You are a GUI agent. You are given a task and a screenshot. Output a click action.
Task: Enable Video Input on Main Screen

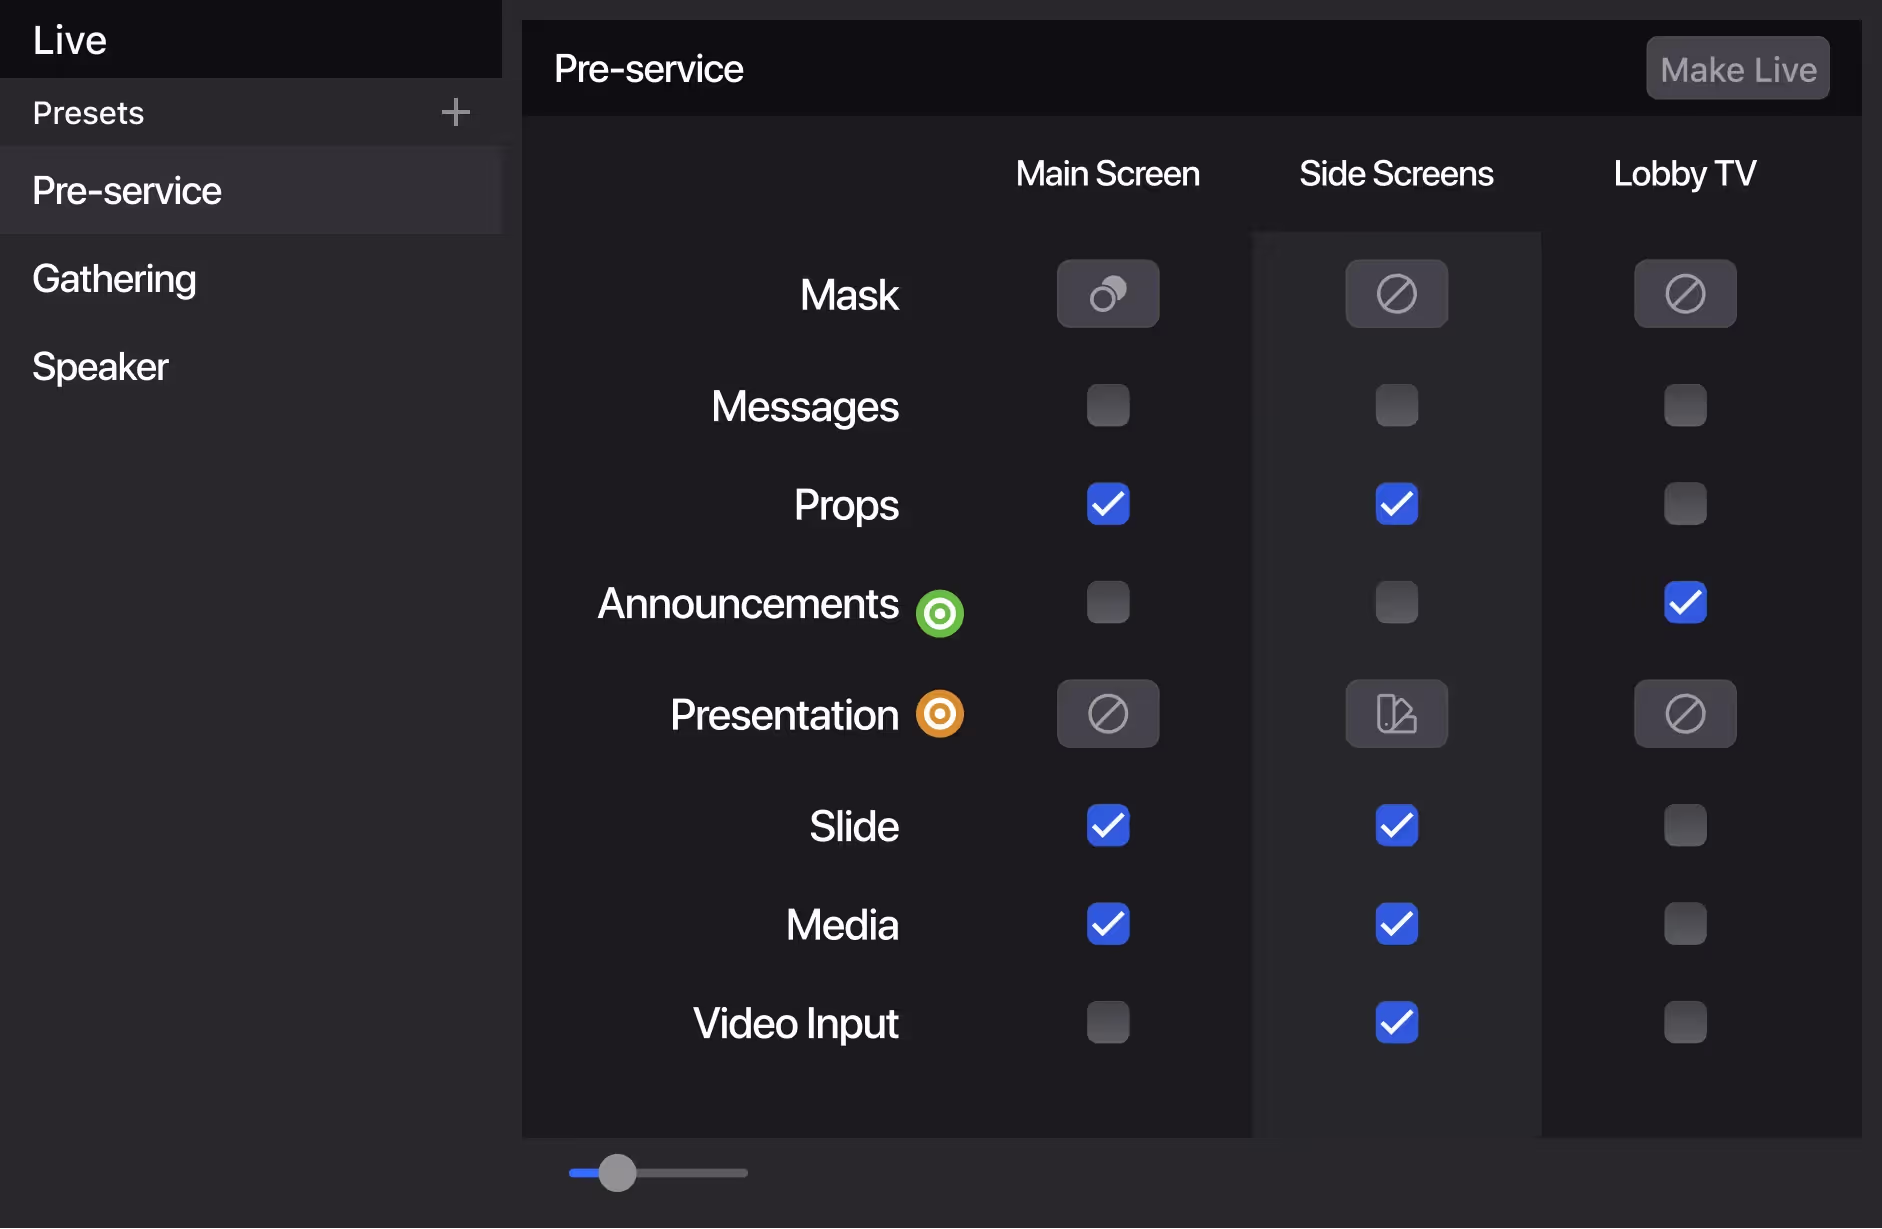(x=1107, y=1022)
